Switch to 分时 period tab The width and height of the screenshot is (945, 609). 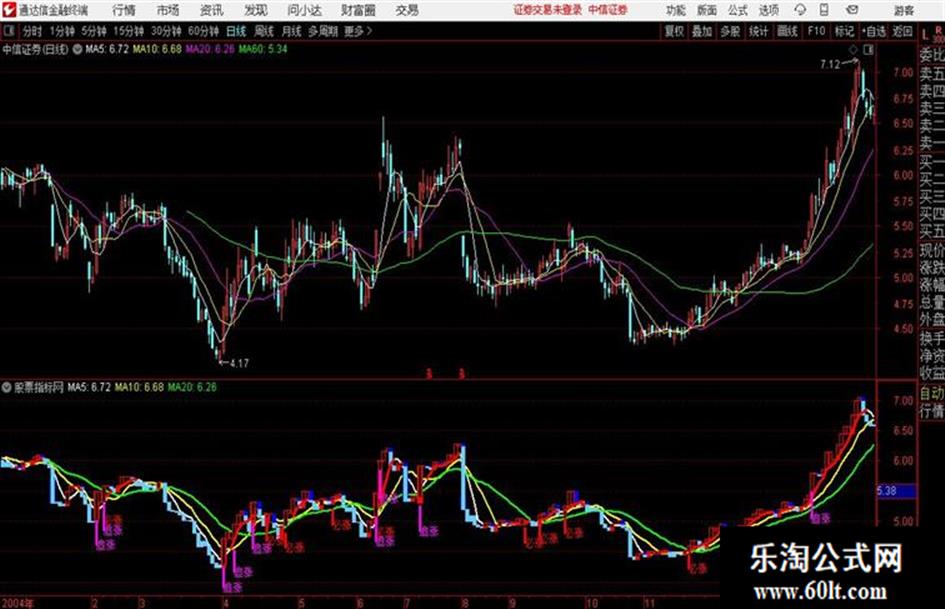[x=32, y=31]
